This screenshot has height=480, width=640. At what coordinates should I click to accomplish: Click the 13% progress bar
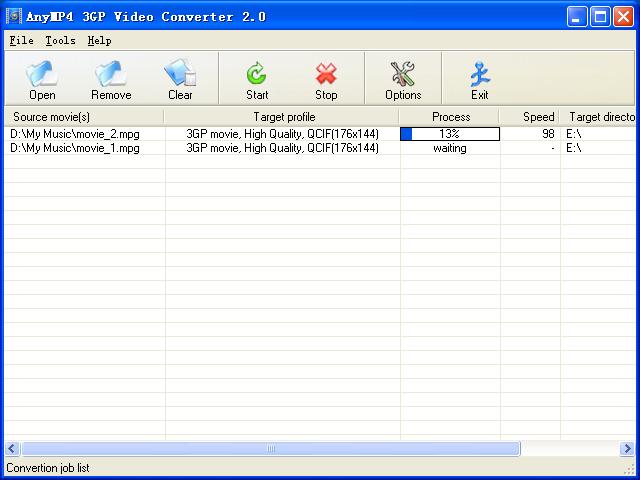450,134
